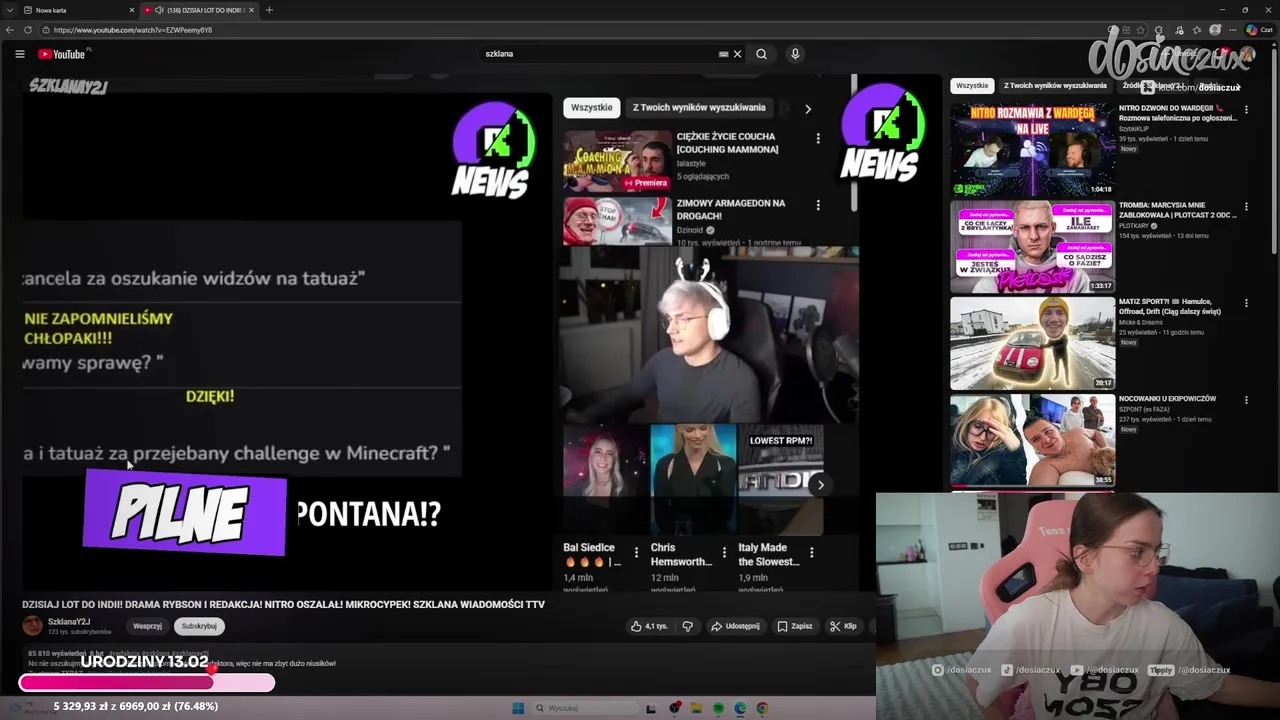
Task: Select sidebar chip Z Twoich wyników wyszukiwania
Action: tap(1055, 86)
